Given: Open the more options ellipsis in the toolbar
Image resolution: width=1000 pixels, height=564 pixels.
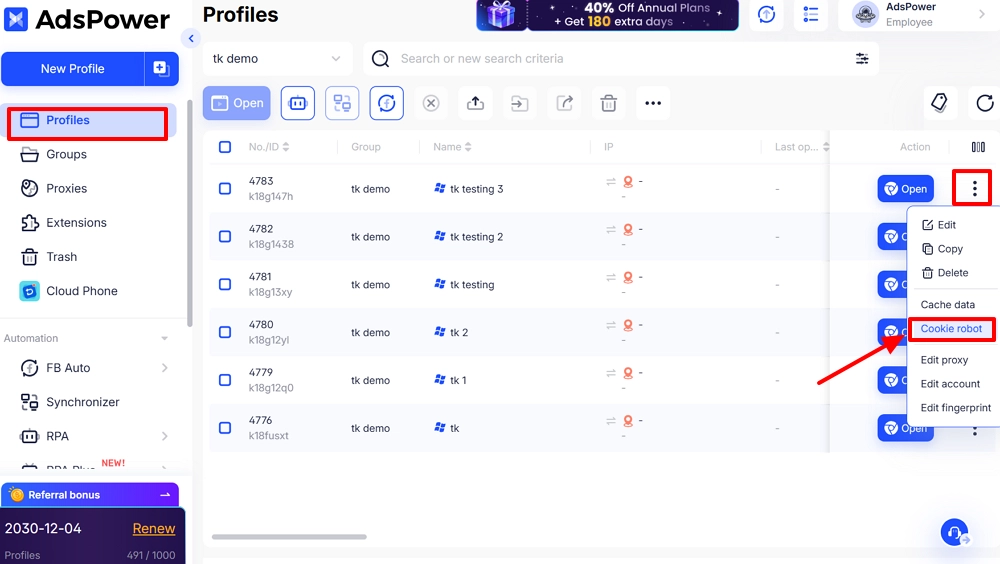Looking at the screenshot, I should (653, 103).
